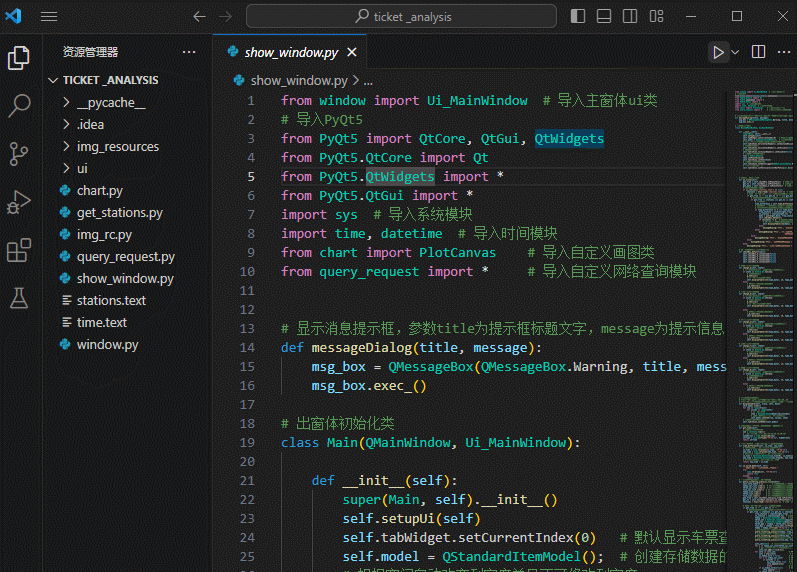Open query_request.py in the explorer
The image size is (797, 572).
[x=126, y=257]
